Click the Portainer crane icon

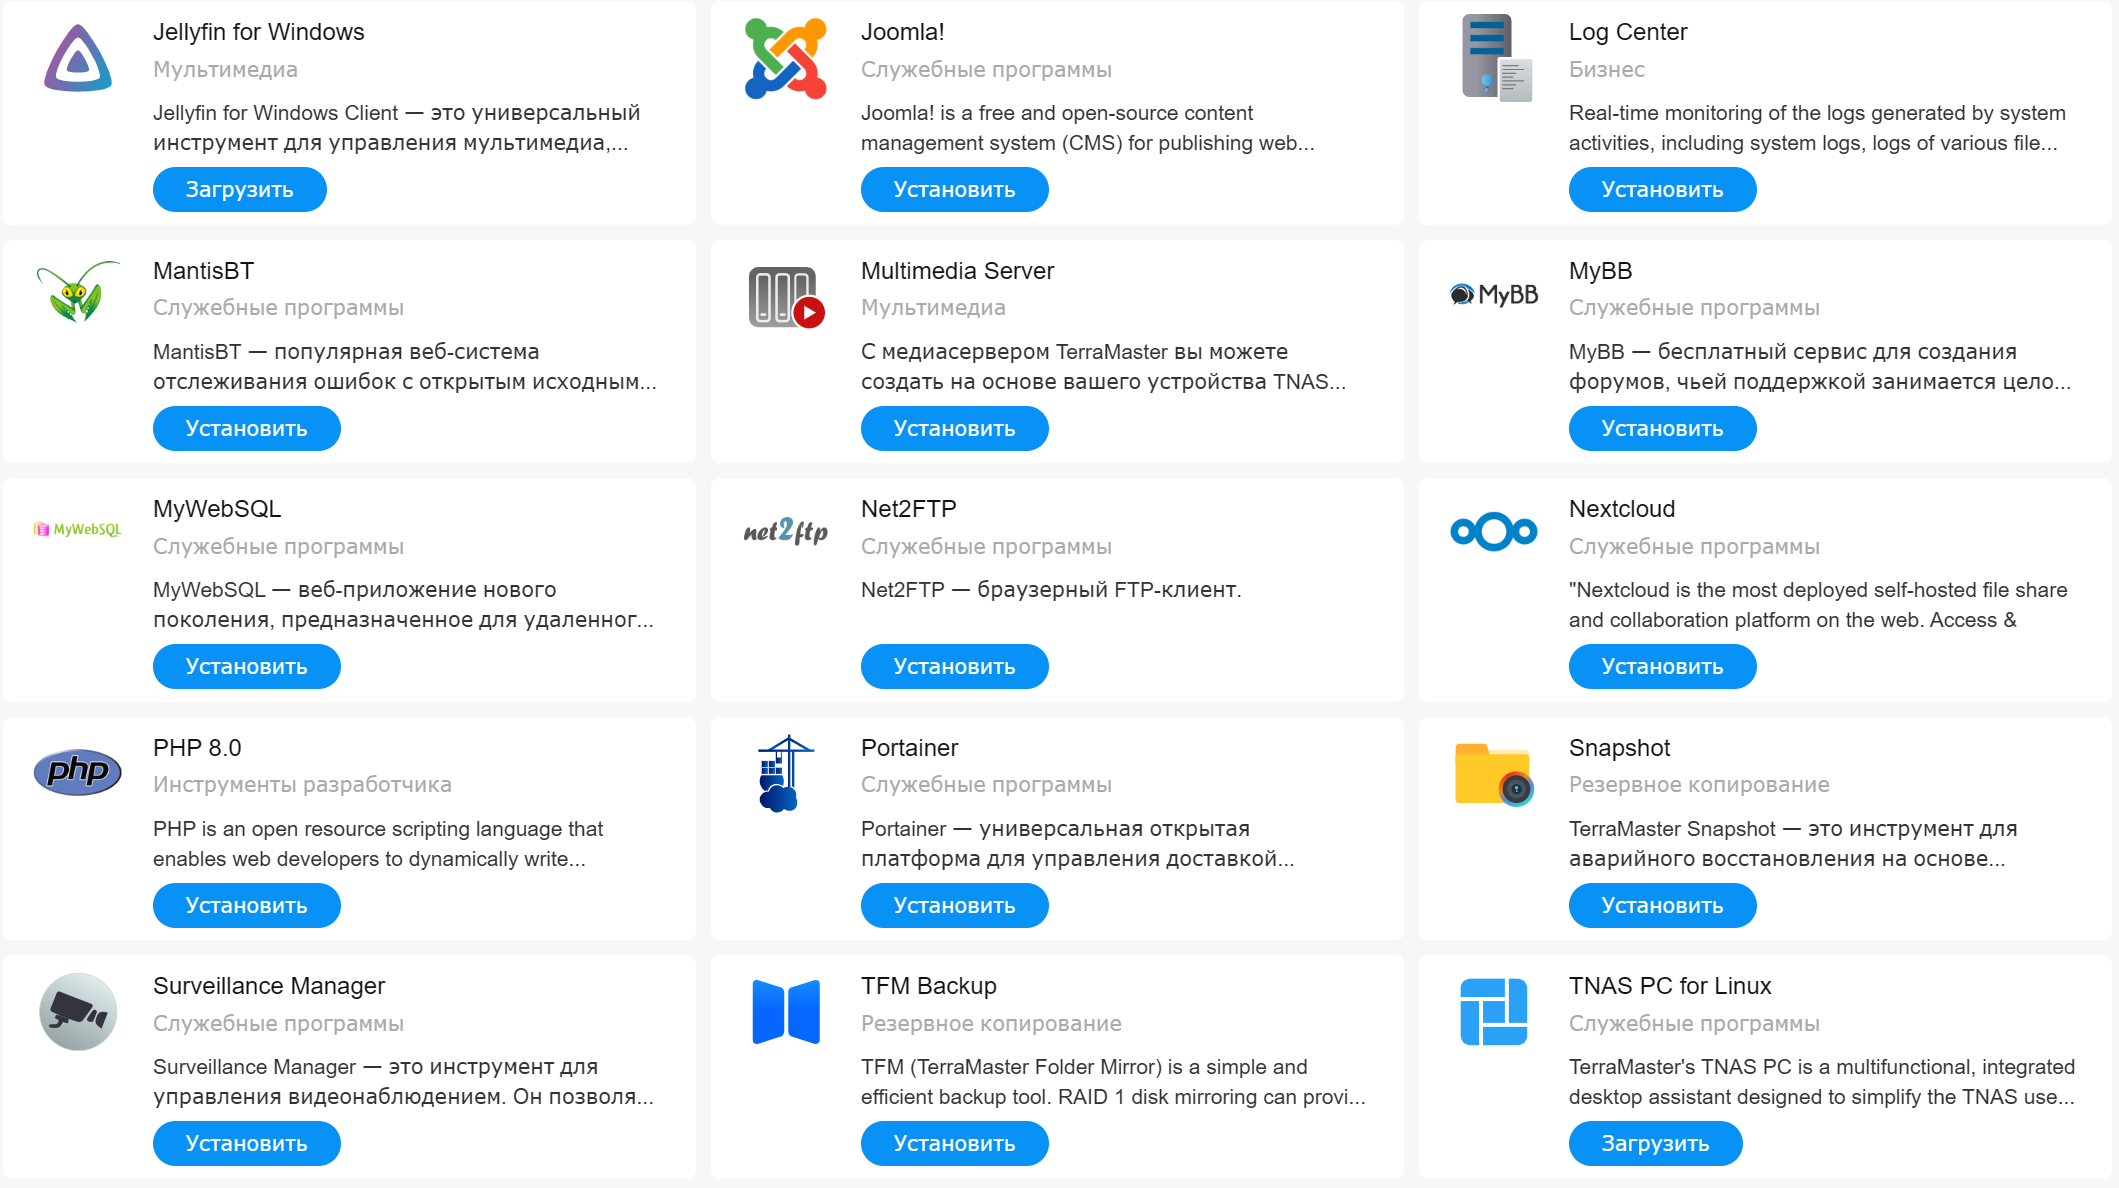[786, 773]
